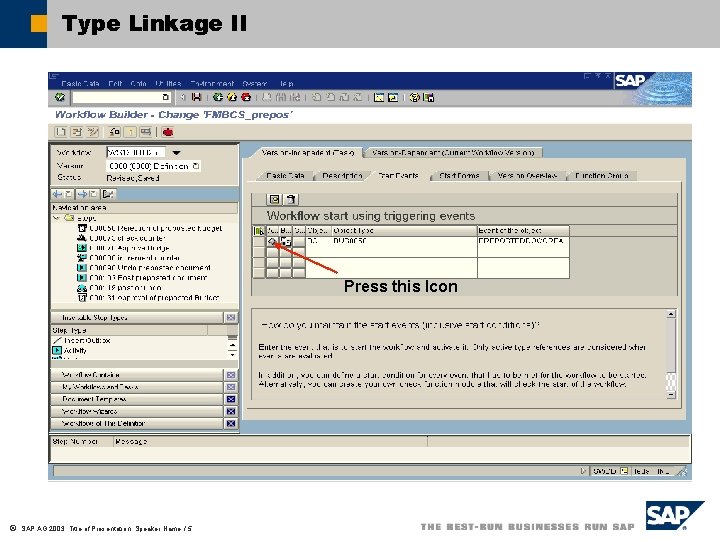This screenshot has width=720, height=540.
Task: Click the Create shortcut icon
Action: (393, 97)
